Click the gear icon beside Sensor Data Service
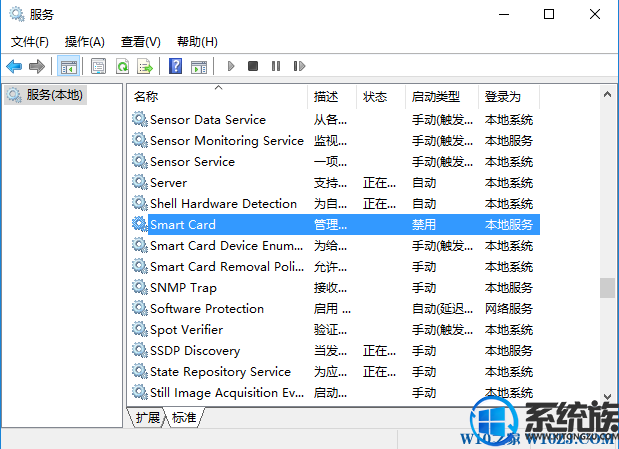The image size is (619, 449). point(139,119)
